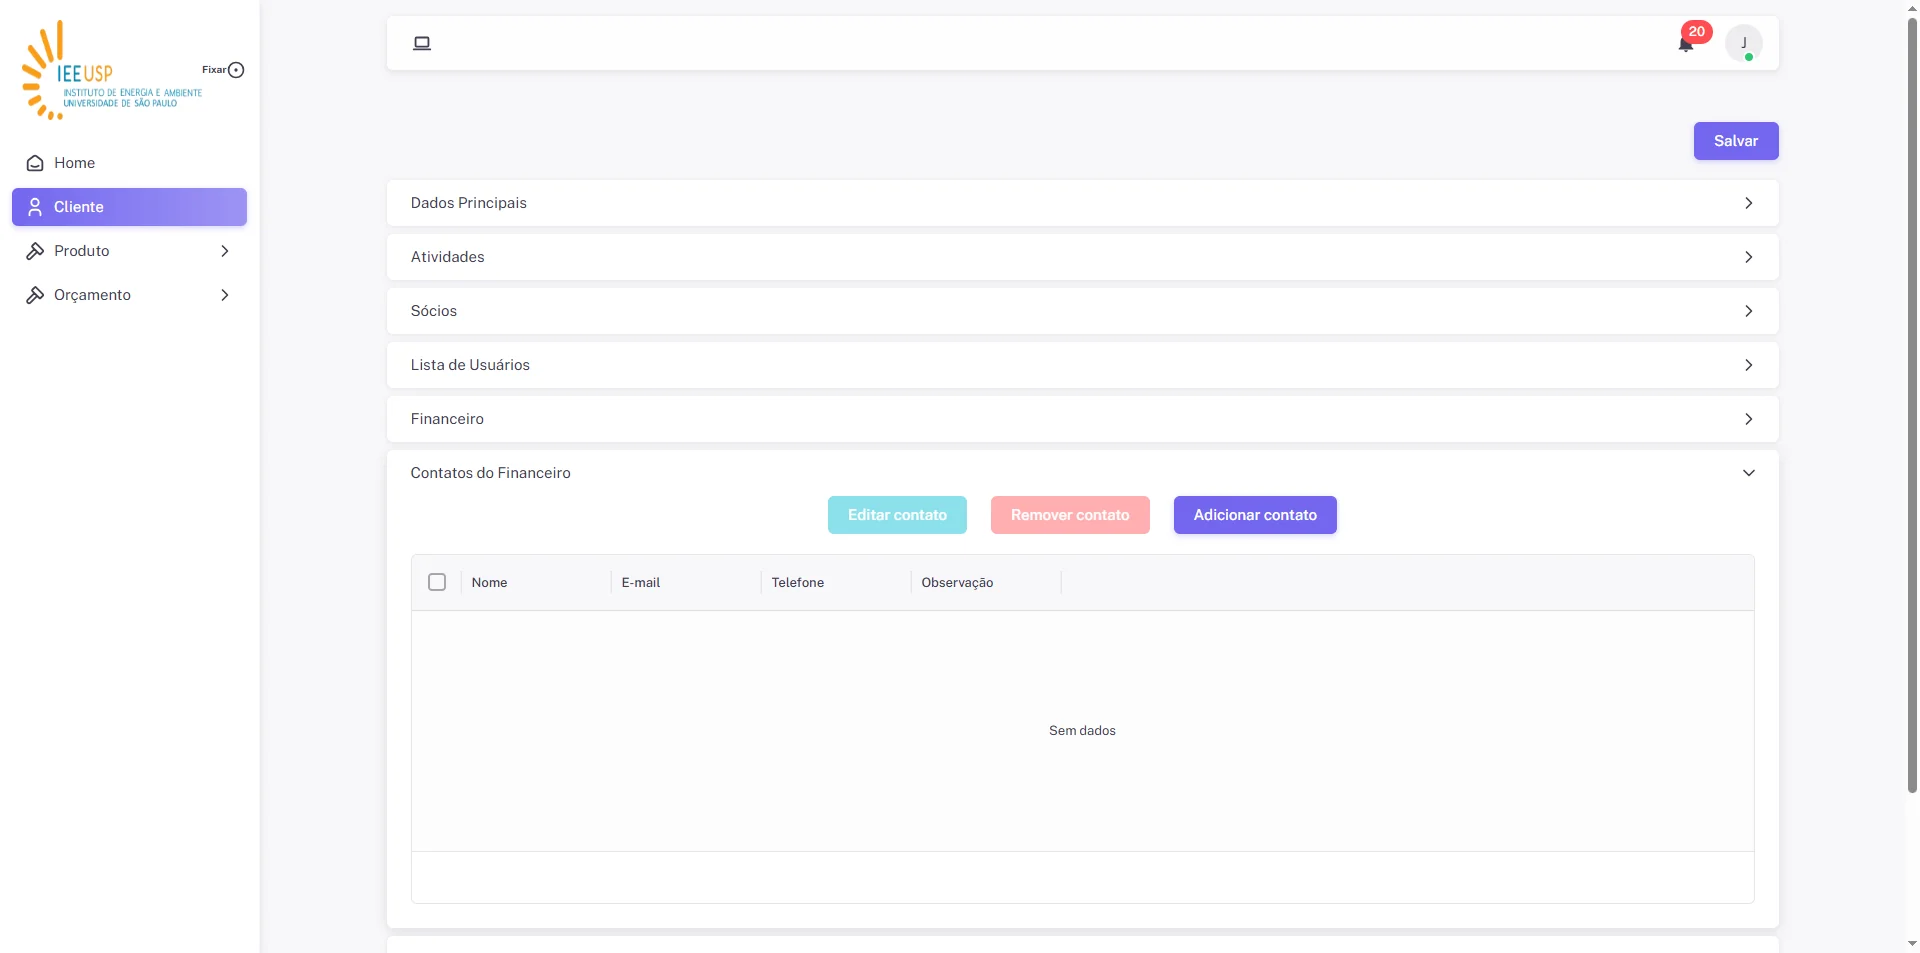Click the Adicionar contato button
The image size is (1920, 953).
click(1255, 515)
